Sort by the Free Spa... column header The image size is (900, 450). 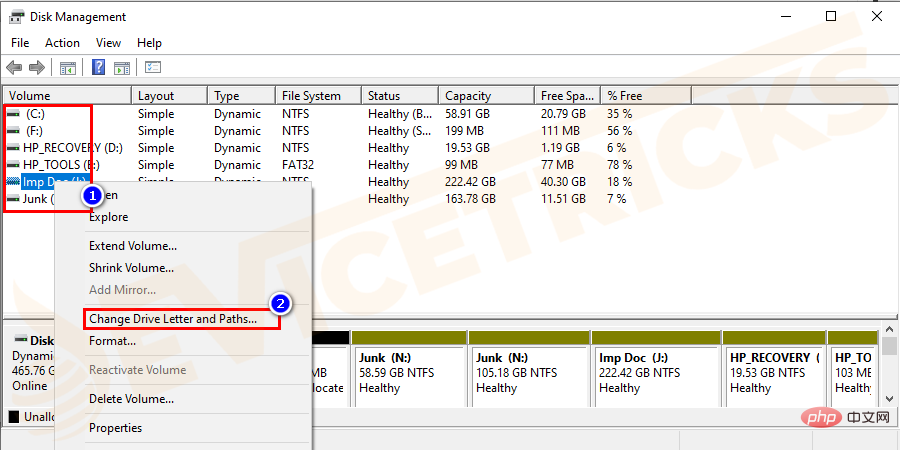click(568, 96)
